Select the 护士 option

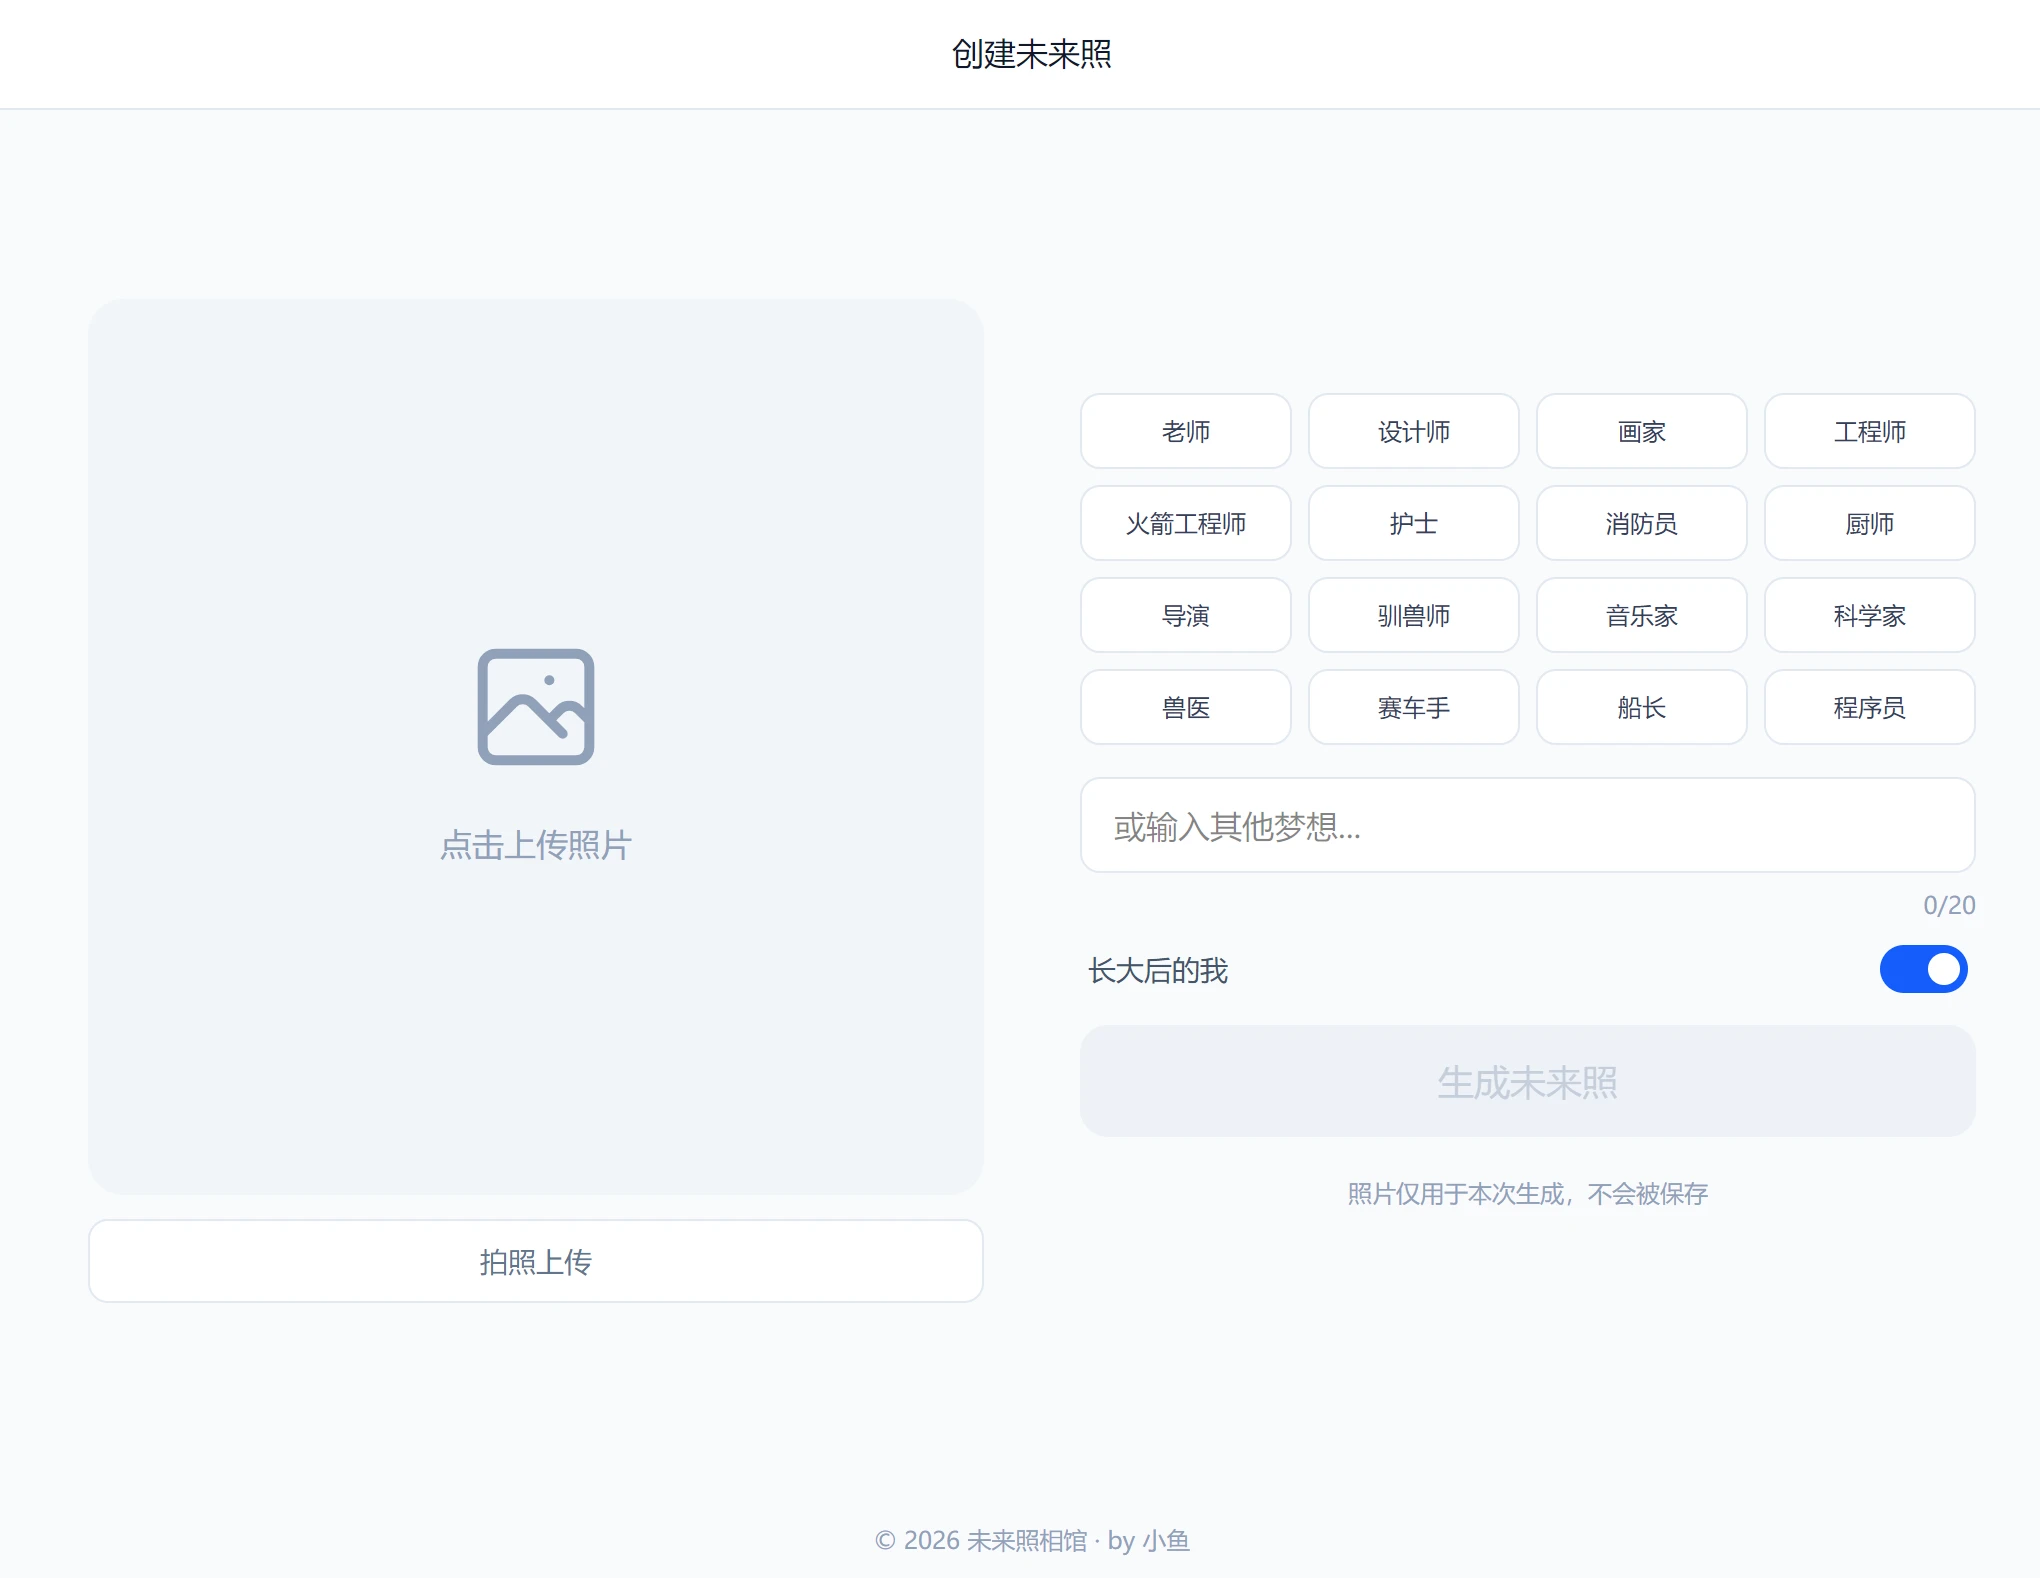tap(1413, 523)
